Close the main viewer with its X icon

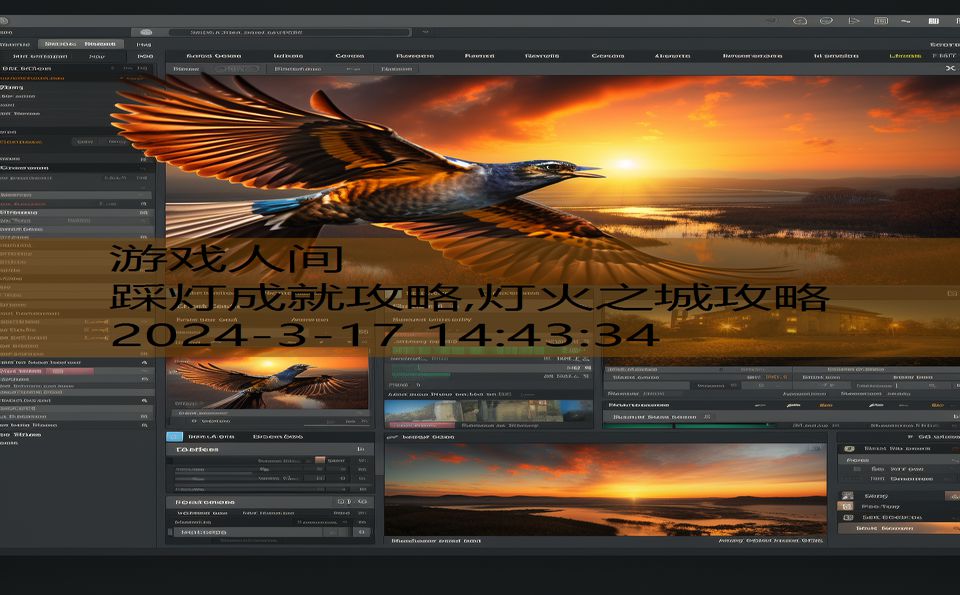click(x=950, y=69)
